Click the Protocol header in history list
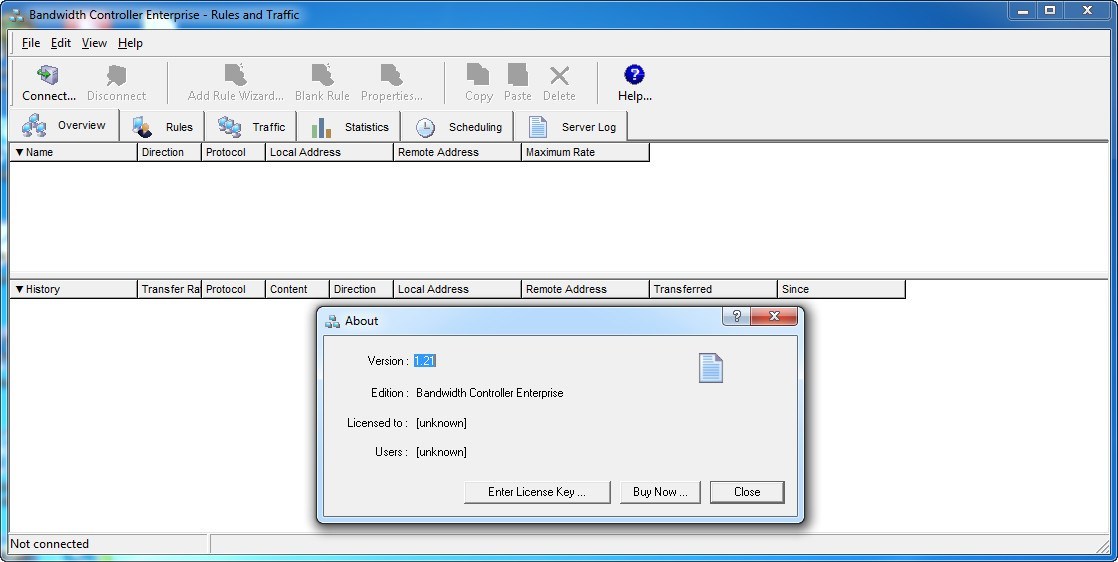The image size is (1118, 562). [x=233, y=289]
